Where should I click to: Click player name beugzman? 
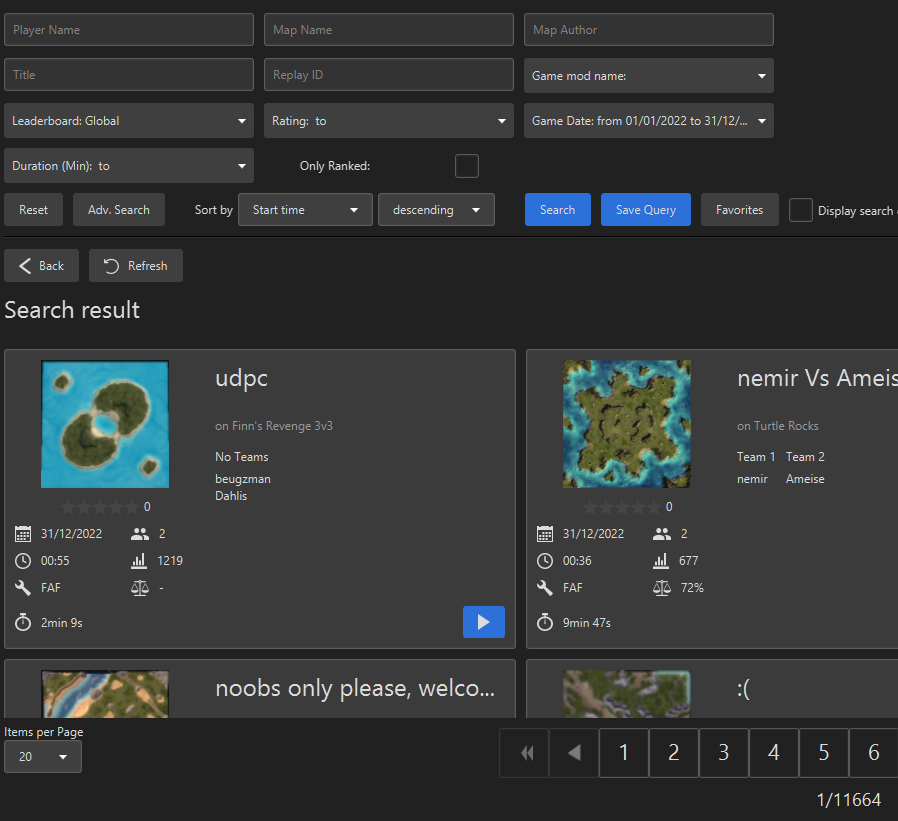pyautogui.click(x=243, y=479)
